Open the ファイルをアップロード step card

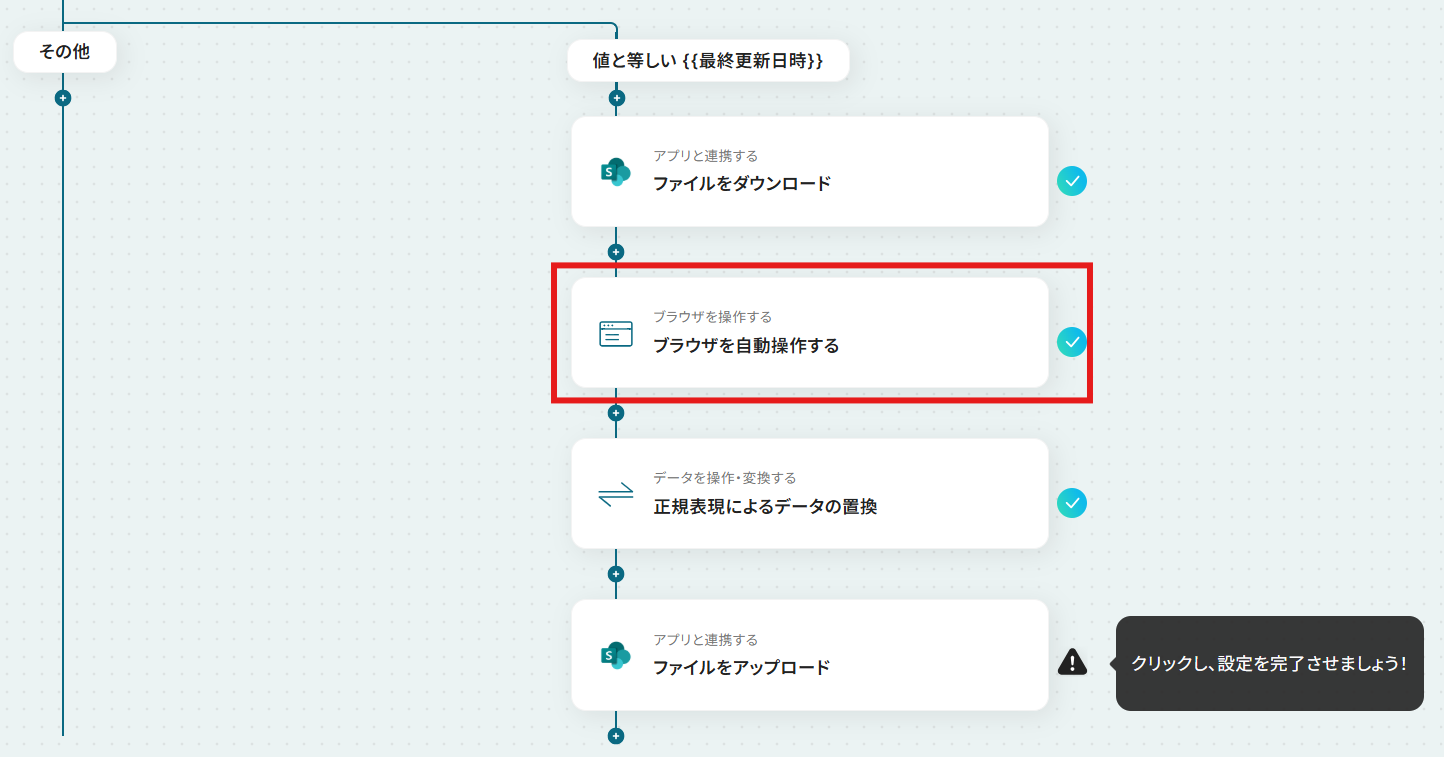[x=810, y=655]
